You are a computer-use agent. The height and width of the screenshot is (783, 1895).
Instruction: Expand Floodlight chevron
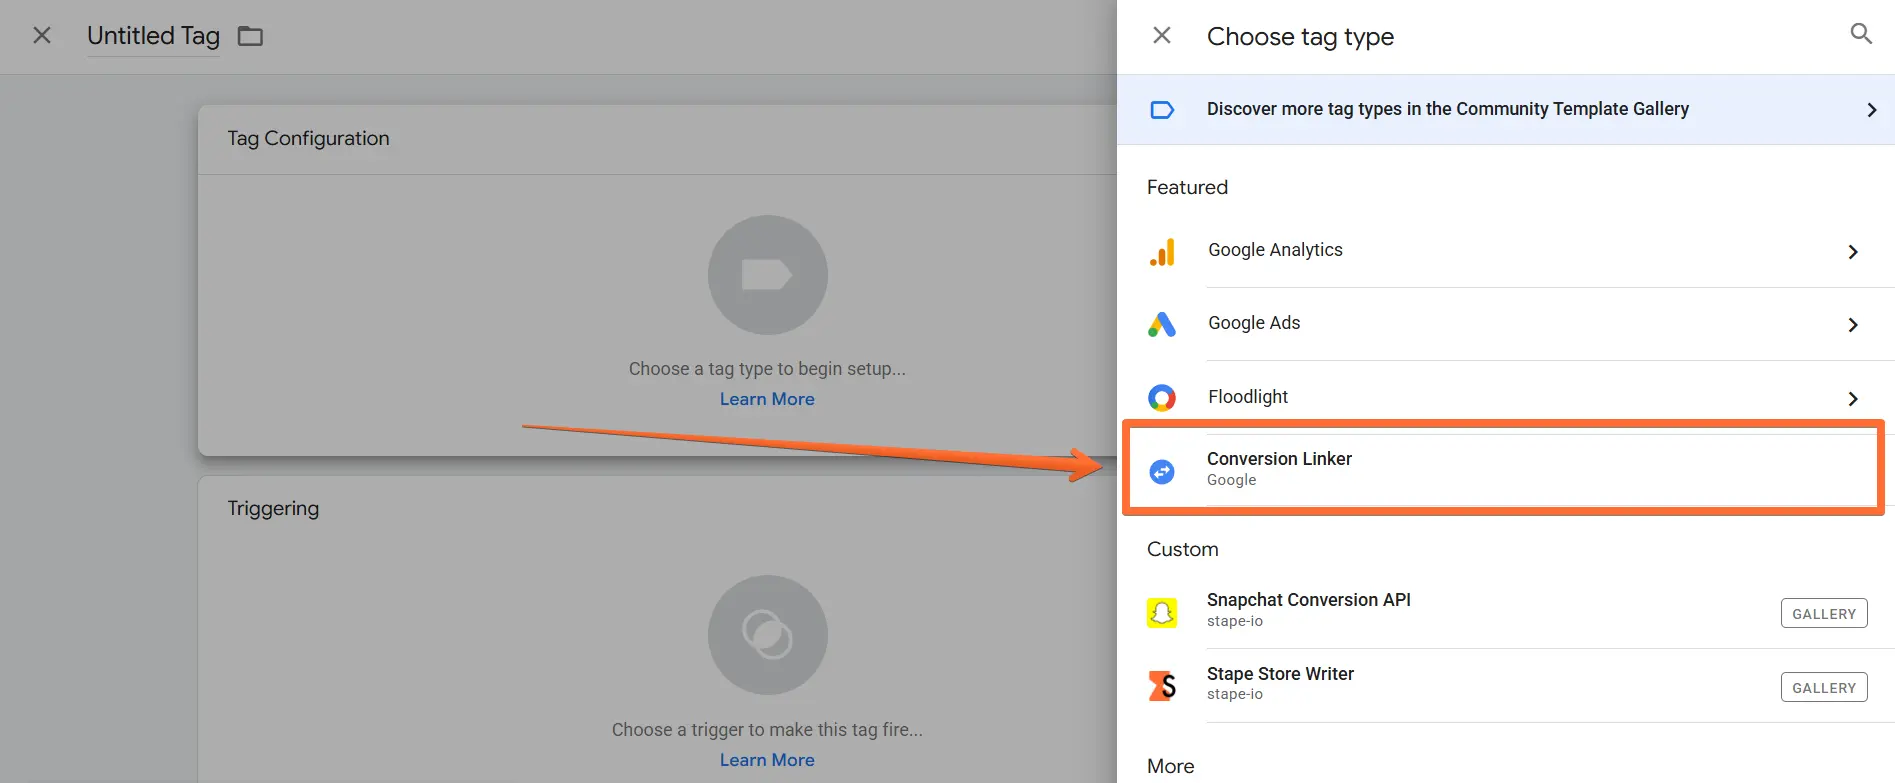1852,399
